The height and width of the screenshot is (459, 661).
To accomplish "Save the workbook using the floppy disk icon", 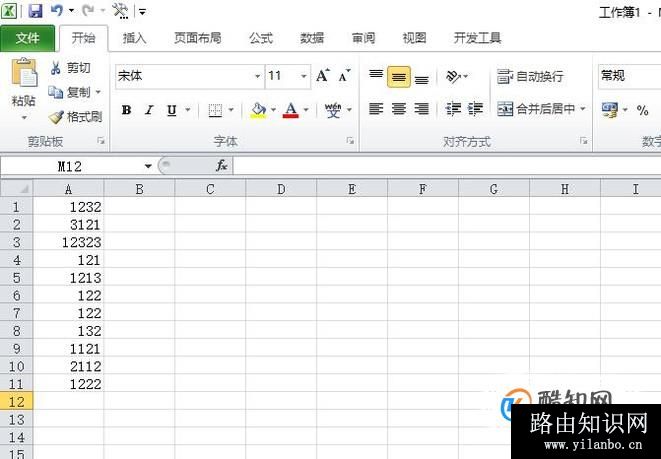I will (35, 11).
